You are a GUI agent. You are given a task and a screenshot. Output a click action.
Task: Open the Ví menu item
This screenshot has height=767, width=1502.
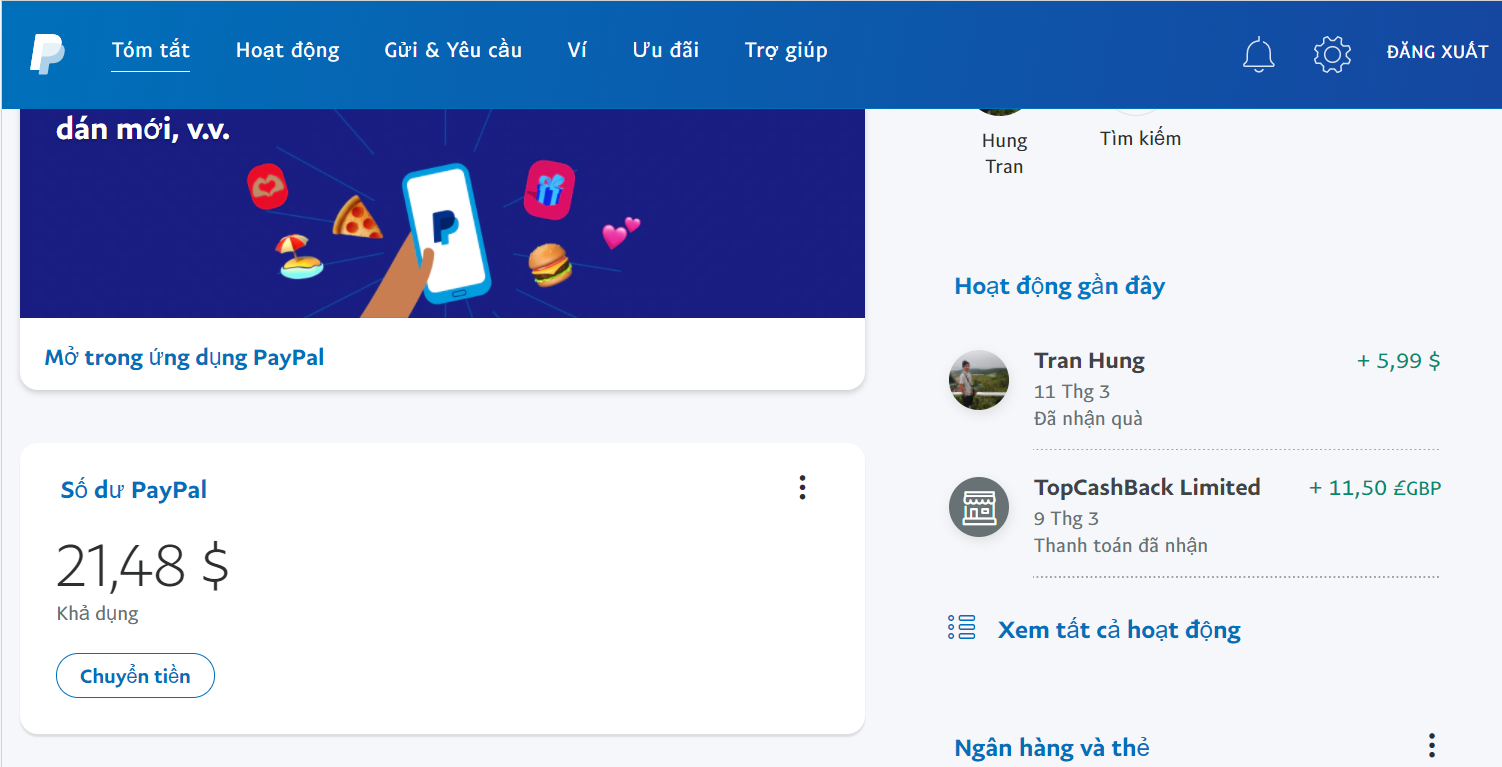click(577, 50)
